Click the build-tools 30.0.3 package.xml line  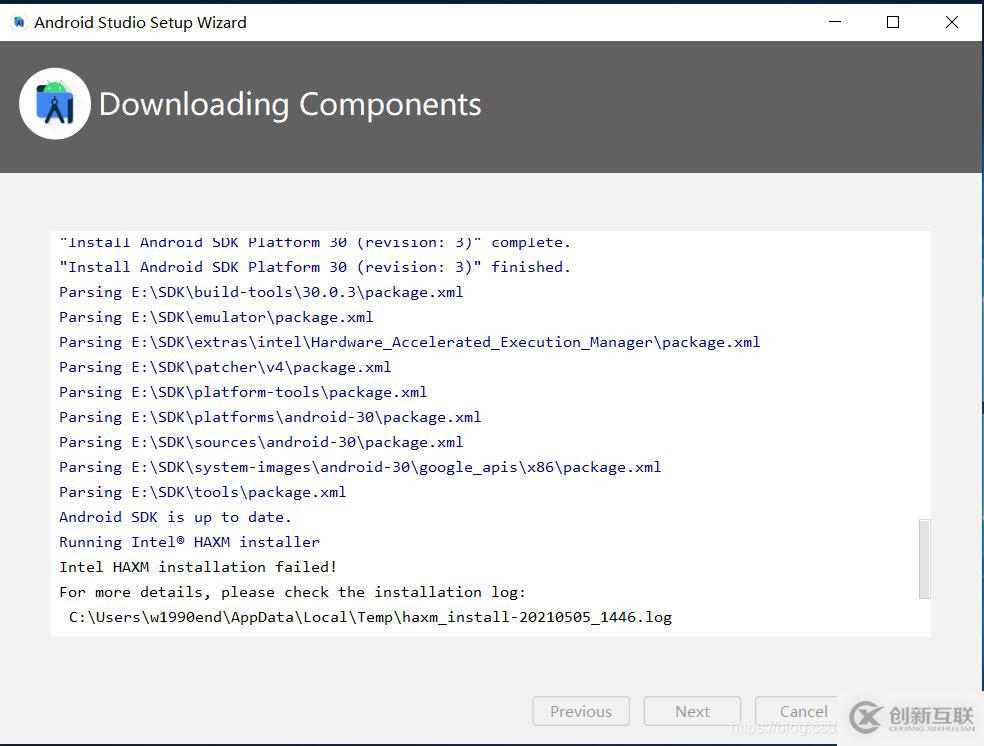261,292
